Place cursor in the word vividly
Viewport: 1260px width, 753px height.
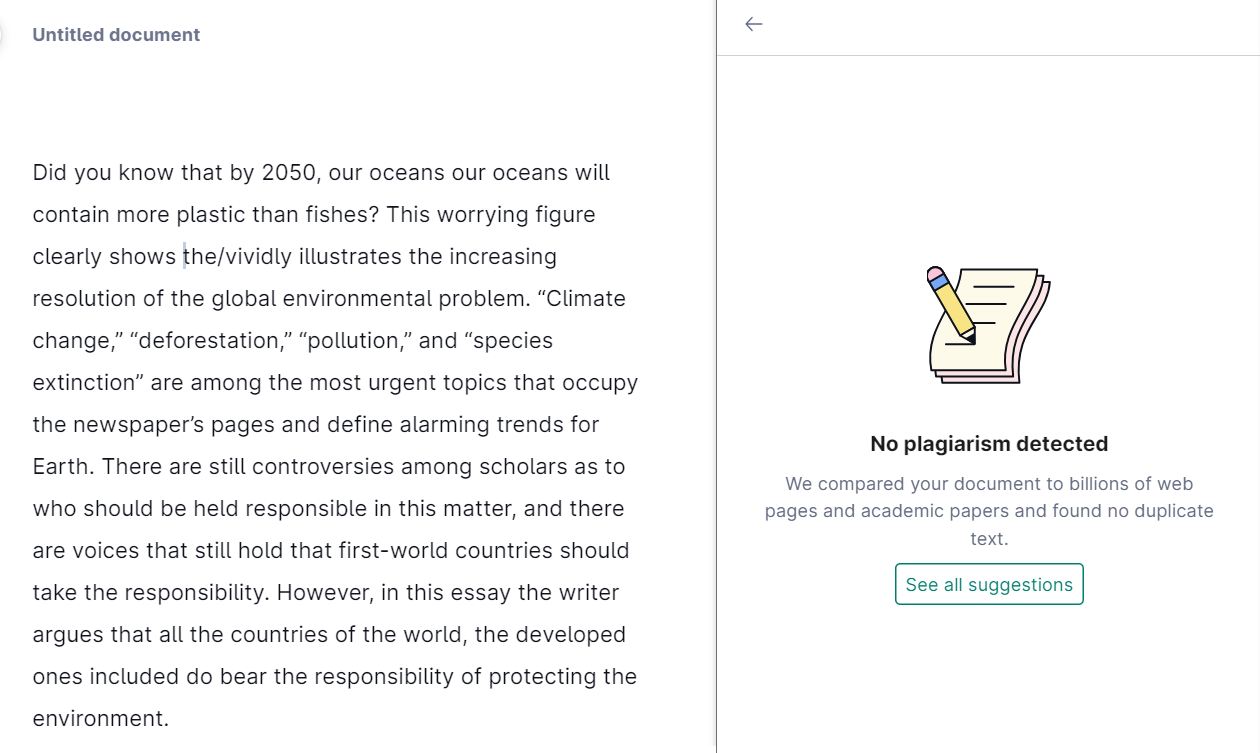coord(258,257)
